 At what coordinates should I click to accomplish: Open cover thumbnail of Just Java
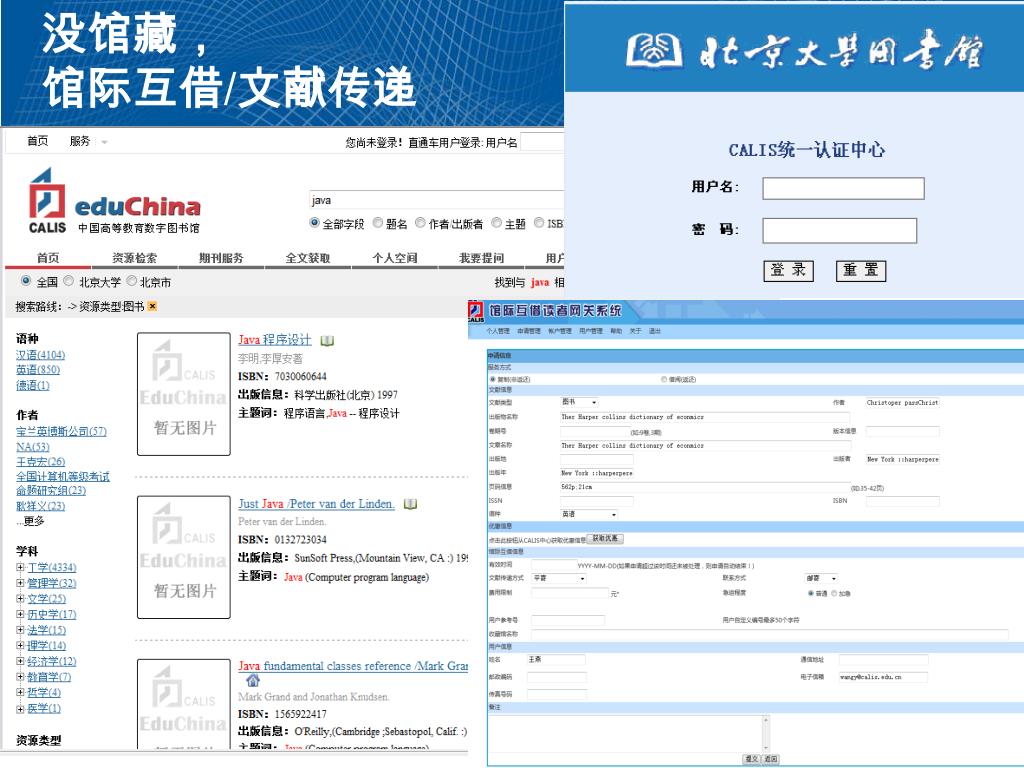point(184,557)
